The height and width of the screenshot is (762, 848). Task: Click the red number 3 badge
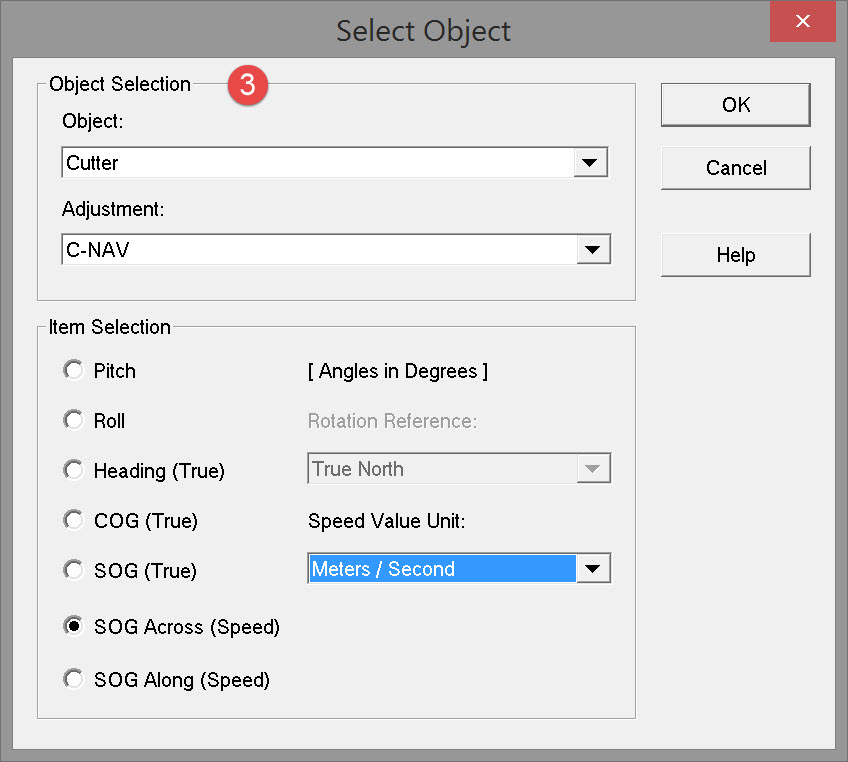click(247, 86)
